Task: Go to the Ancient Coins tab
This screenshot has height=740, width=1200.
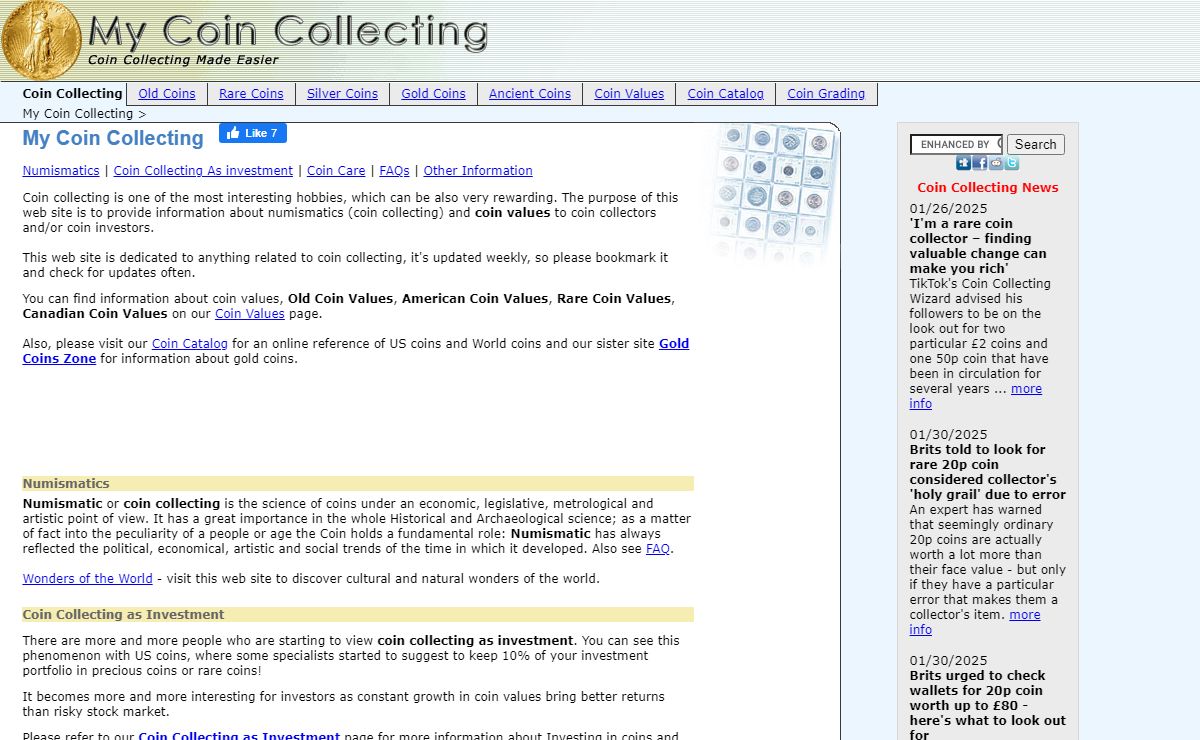Action: [530, 94]
